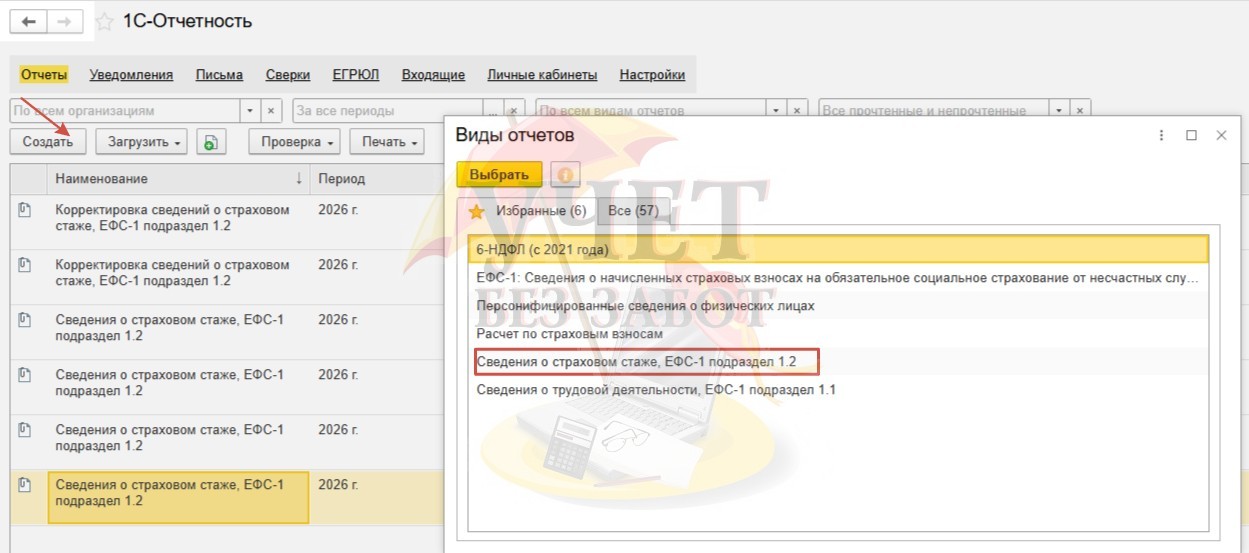The width and height of the screenshot is (1249, 553).
Task: Open the Входящие tab
Action: pos(433,75)
